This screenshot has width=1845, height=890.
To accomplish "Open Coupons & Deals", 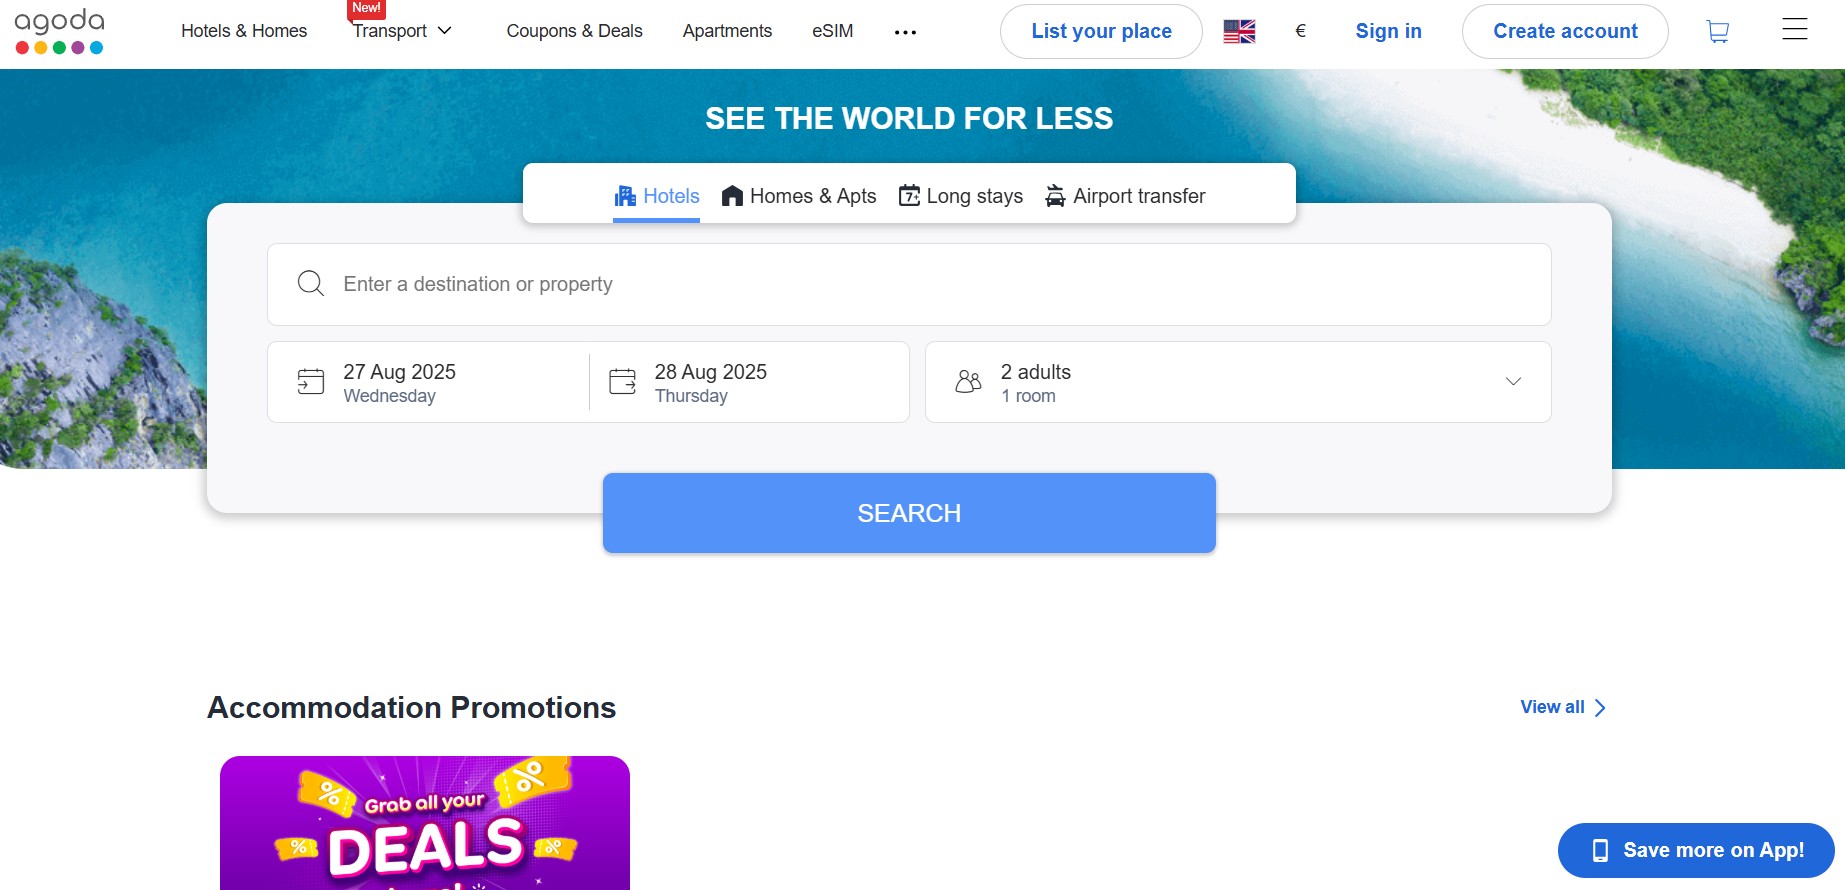I will (575, 31).
